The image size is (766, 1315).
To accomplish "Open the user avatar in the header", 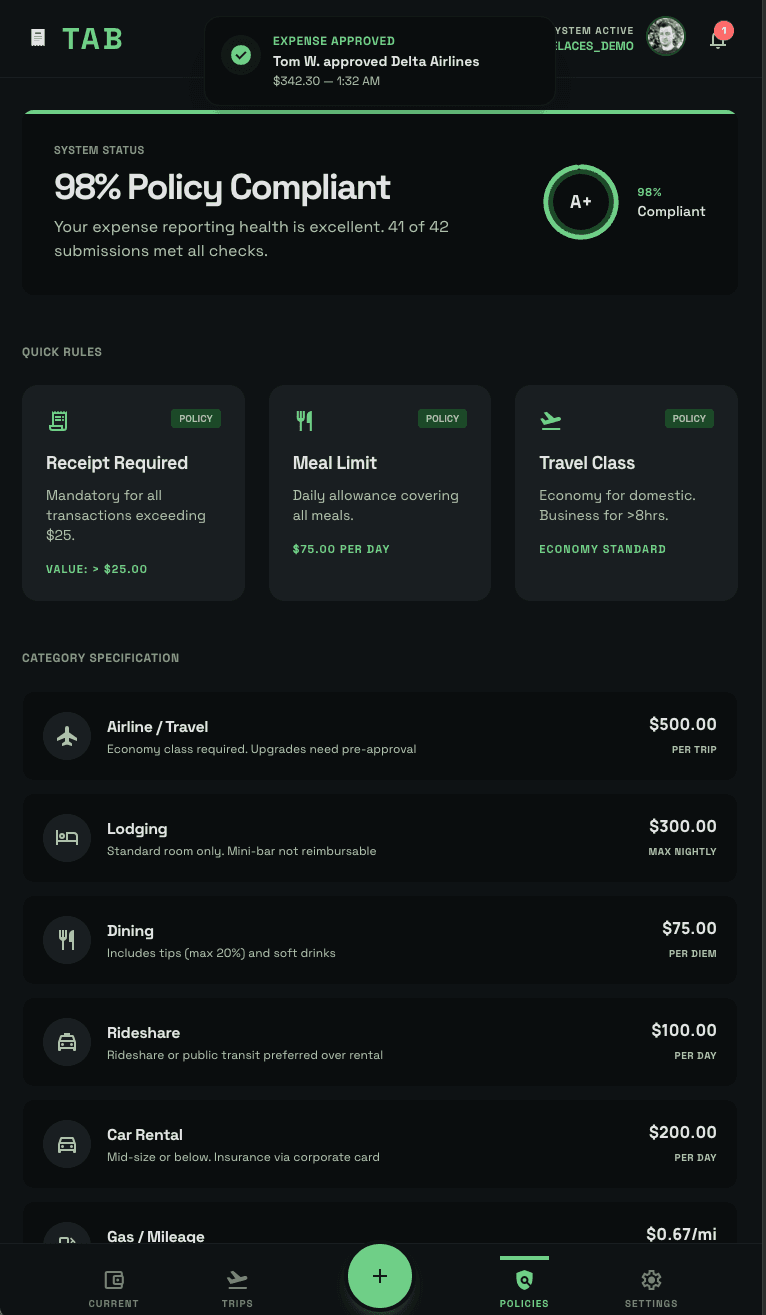I will pos(666,36).
